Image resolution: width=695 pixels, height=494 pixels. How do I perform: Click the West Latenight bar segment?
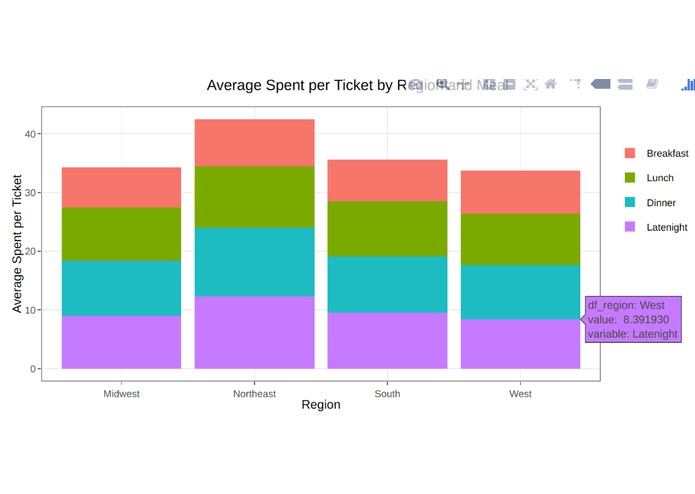[x=520, y=344]
